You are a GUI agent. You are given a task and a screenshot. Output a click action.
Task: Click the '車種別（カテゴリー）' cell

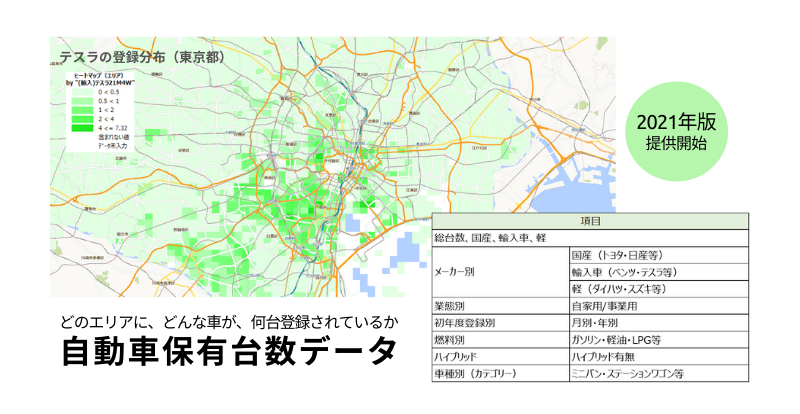(x=501, y=374)
